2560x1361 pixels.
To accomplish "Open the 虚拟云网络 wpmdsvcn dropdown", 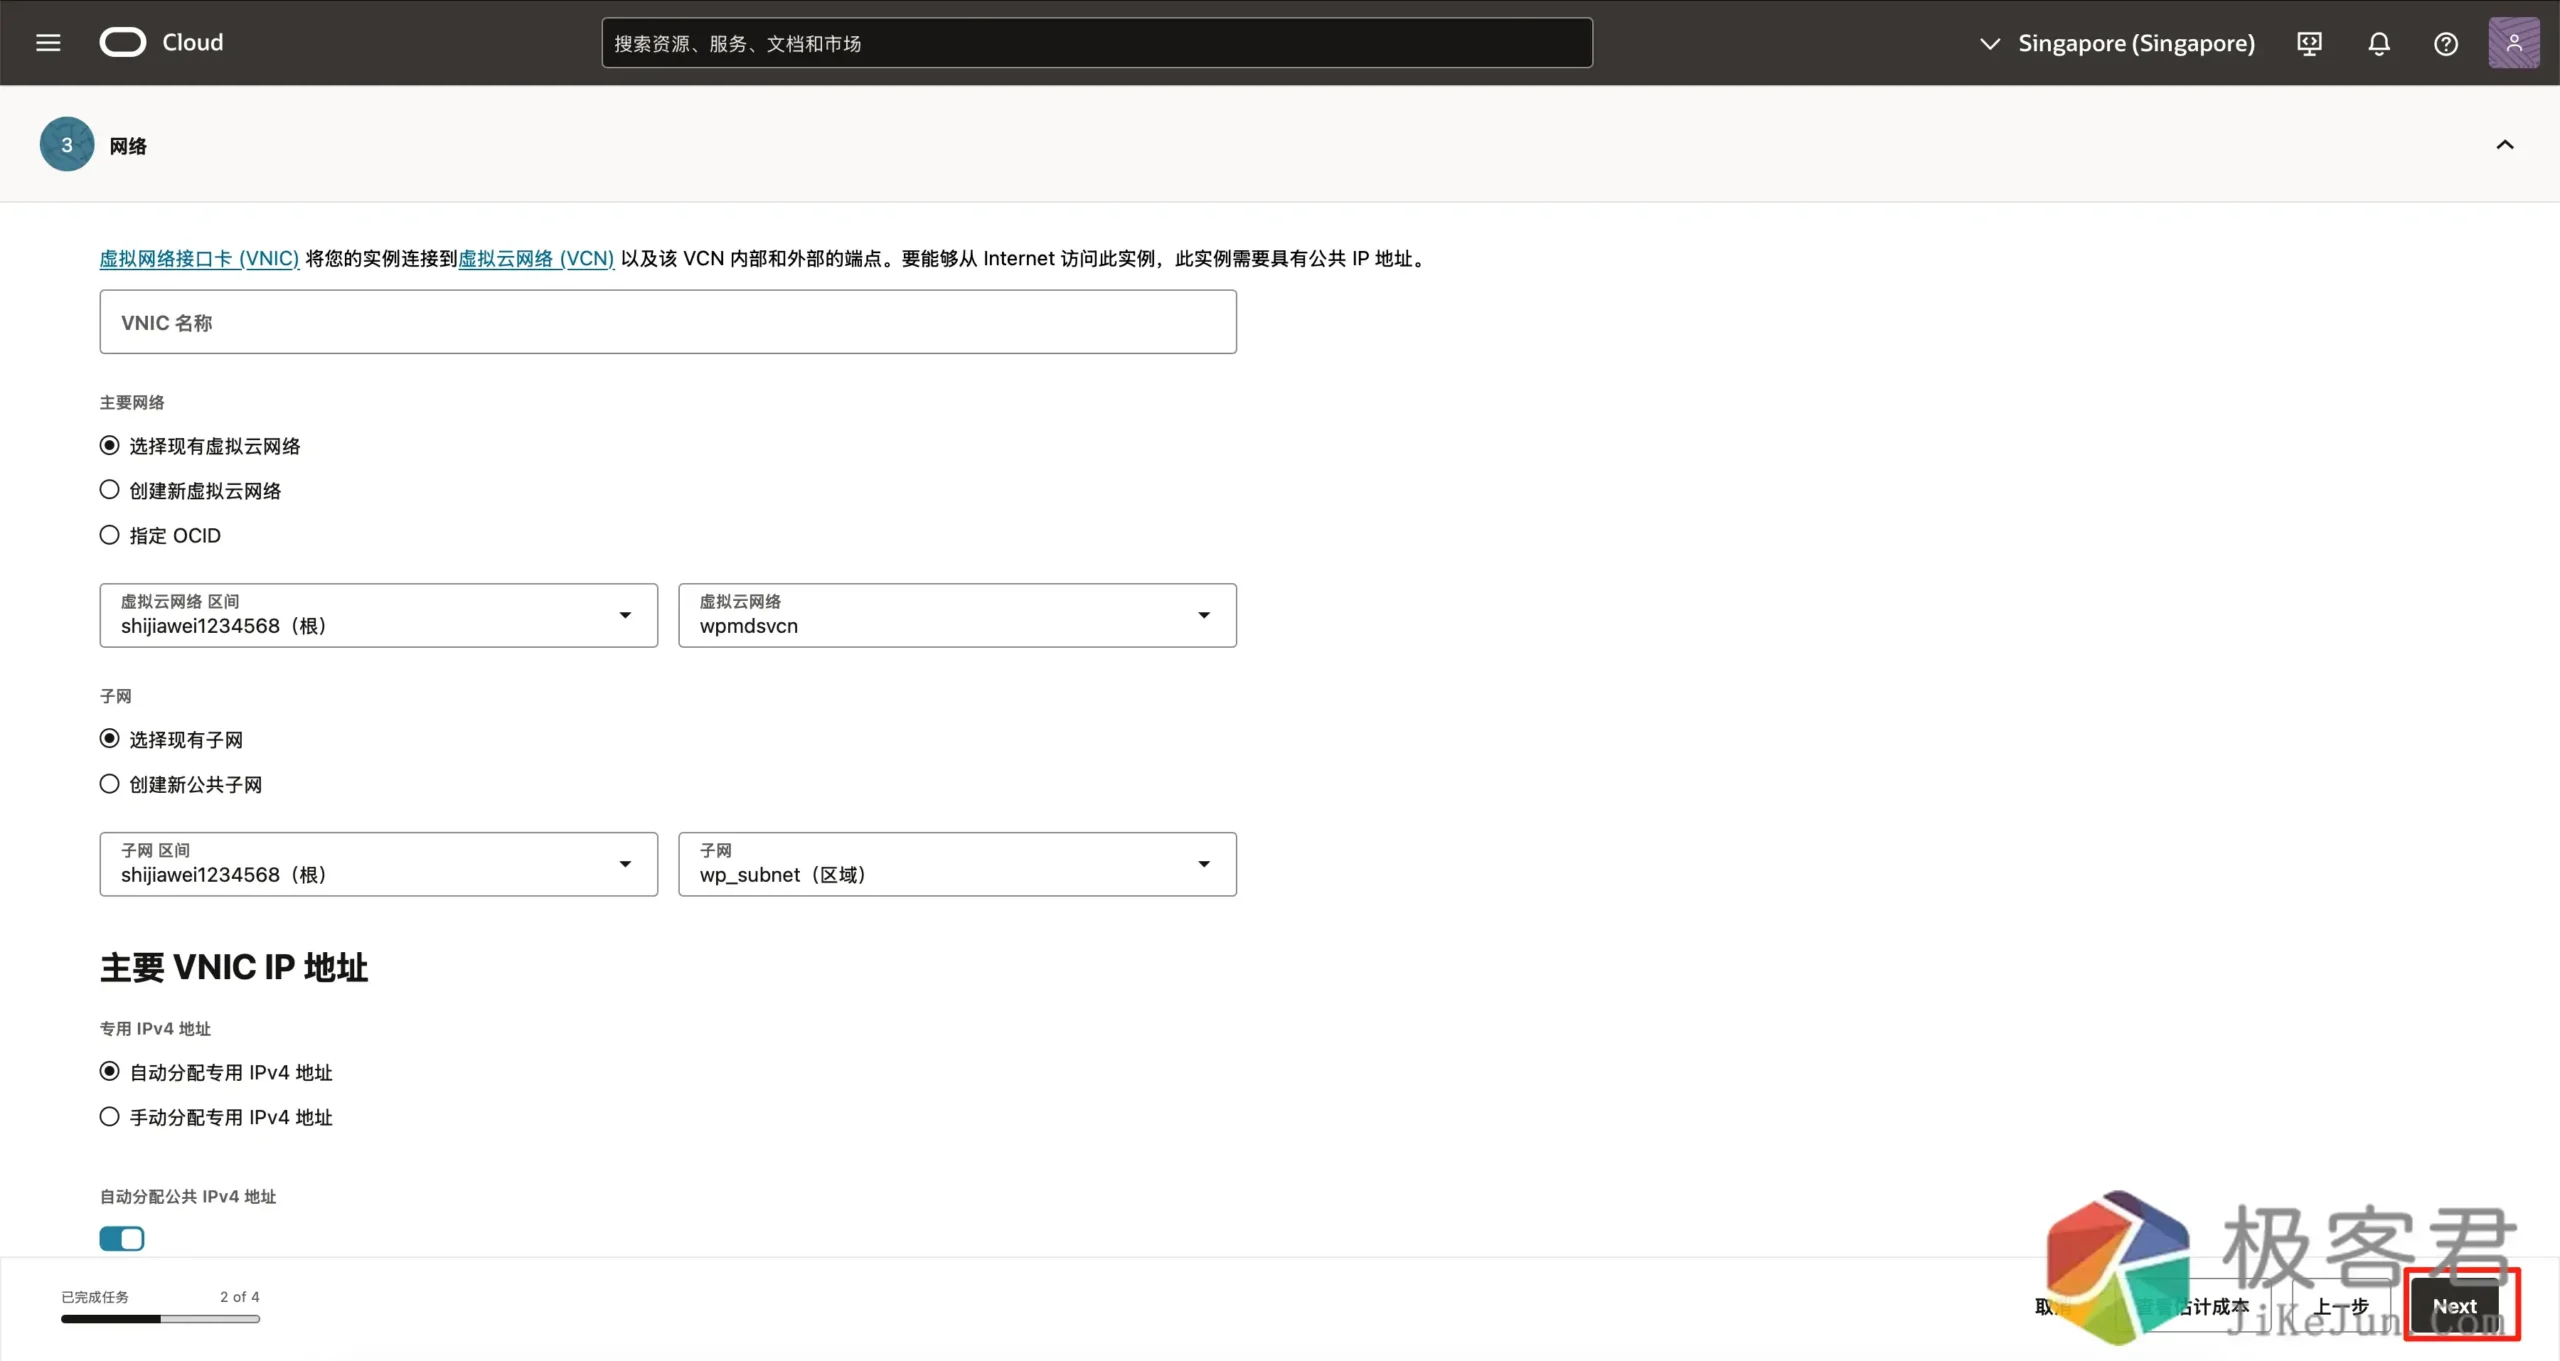I will [957, 615].
